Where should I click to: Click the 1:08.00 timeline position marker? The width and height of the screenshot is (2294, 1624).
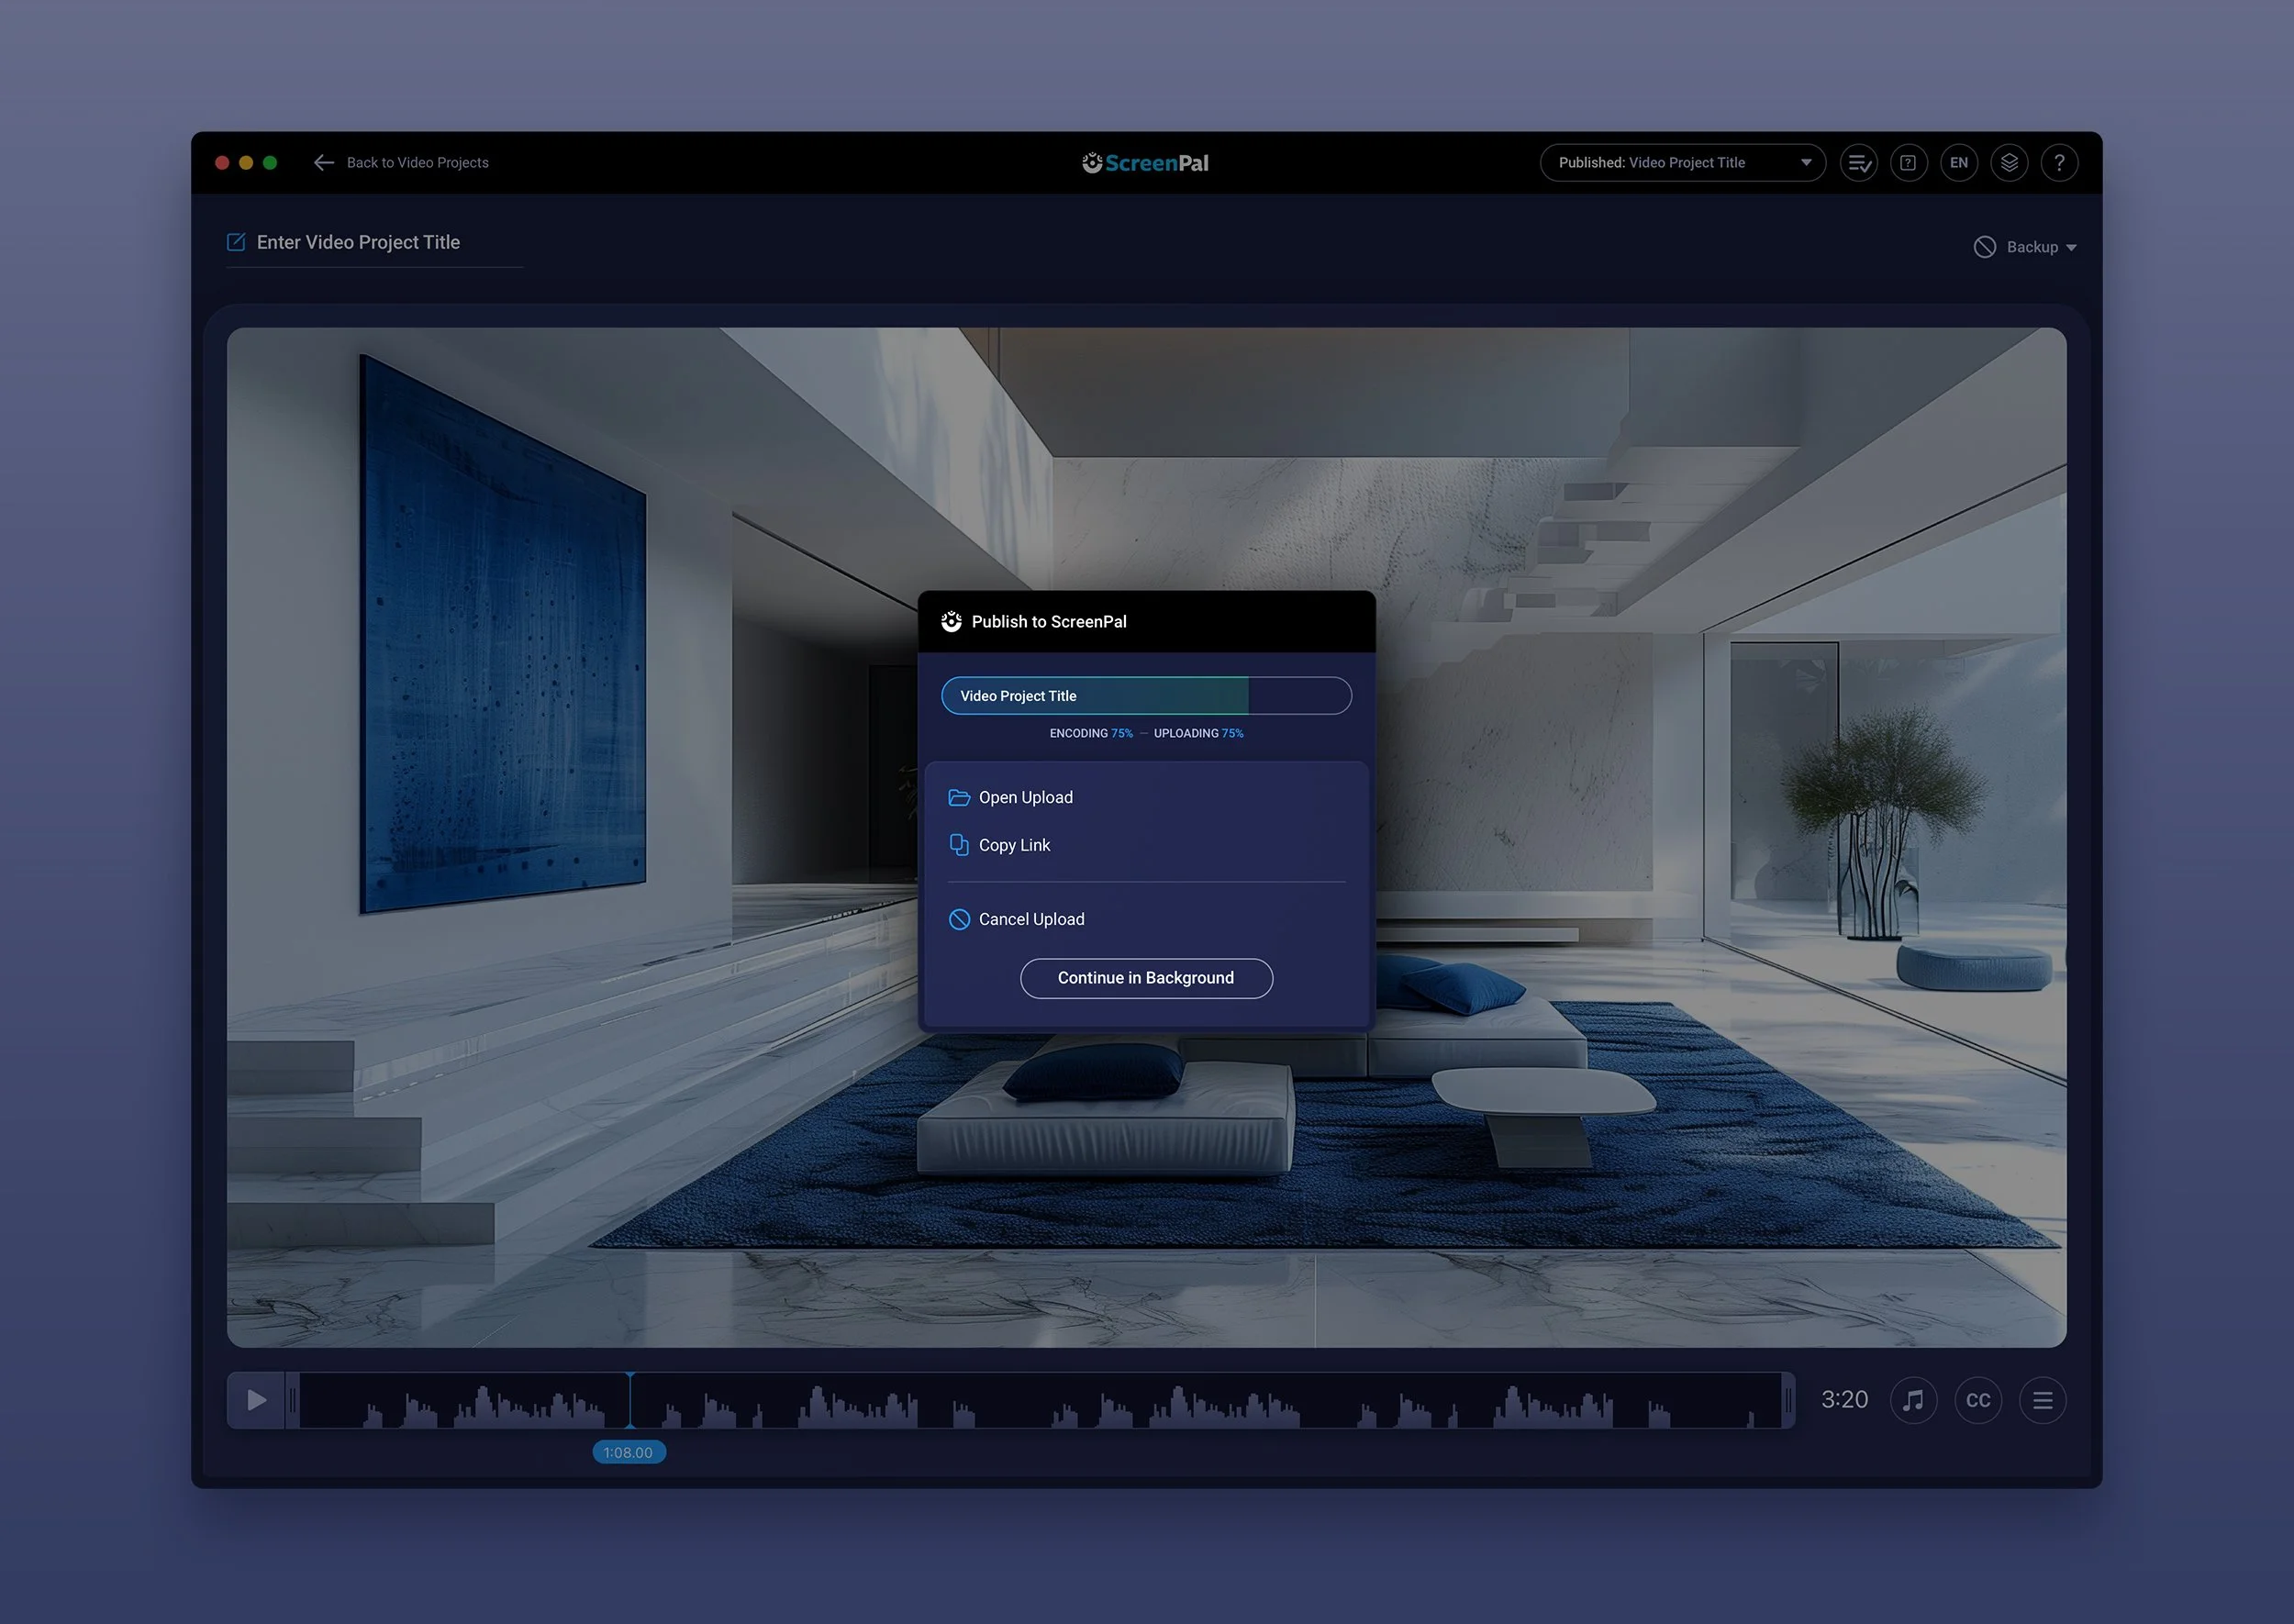pos(628,1452)
